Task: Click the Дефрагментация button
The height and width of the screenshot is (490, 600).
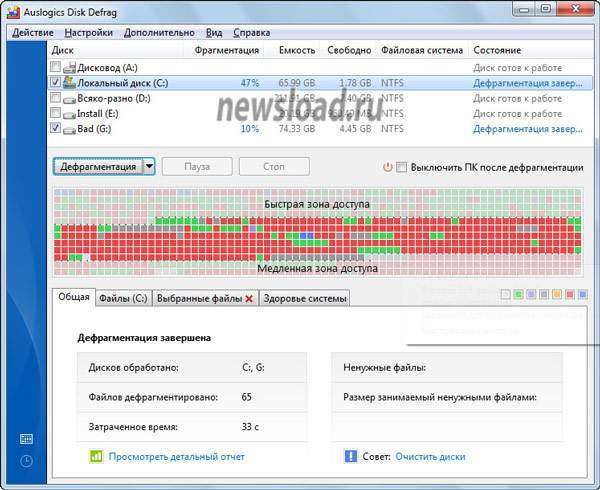Action: pos(98,166)
